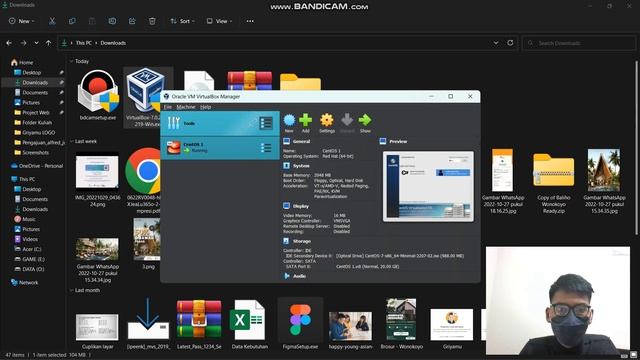Screen dimensions: 640x360
Task: Click the green Show arrow icon
Action: pyautogui.click(x=365, y=120)
